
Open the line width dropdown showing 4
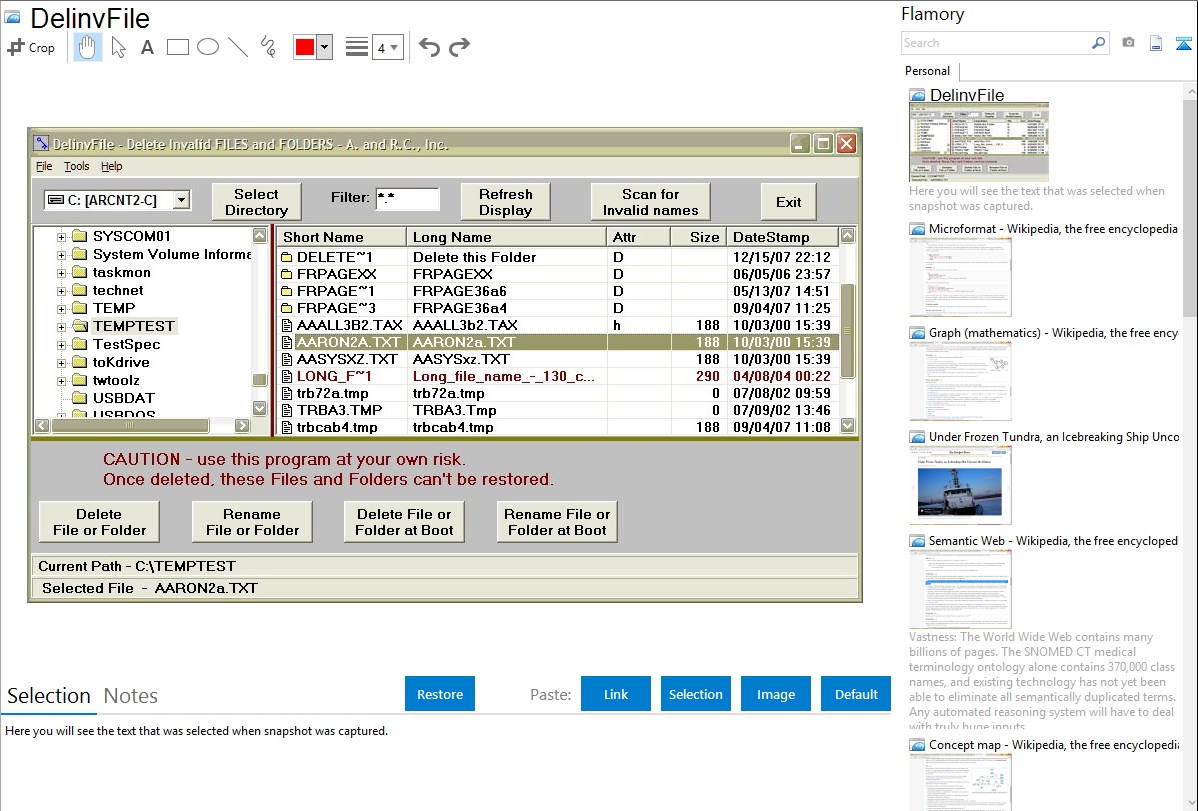(x=387, y=47)
